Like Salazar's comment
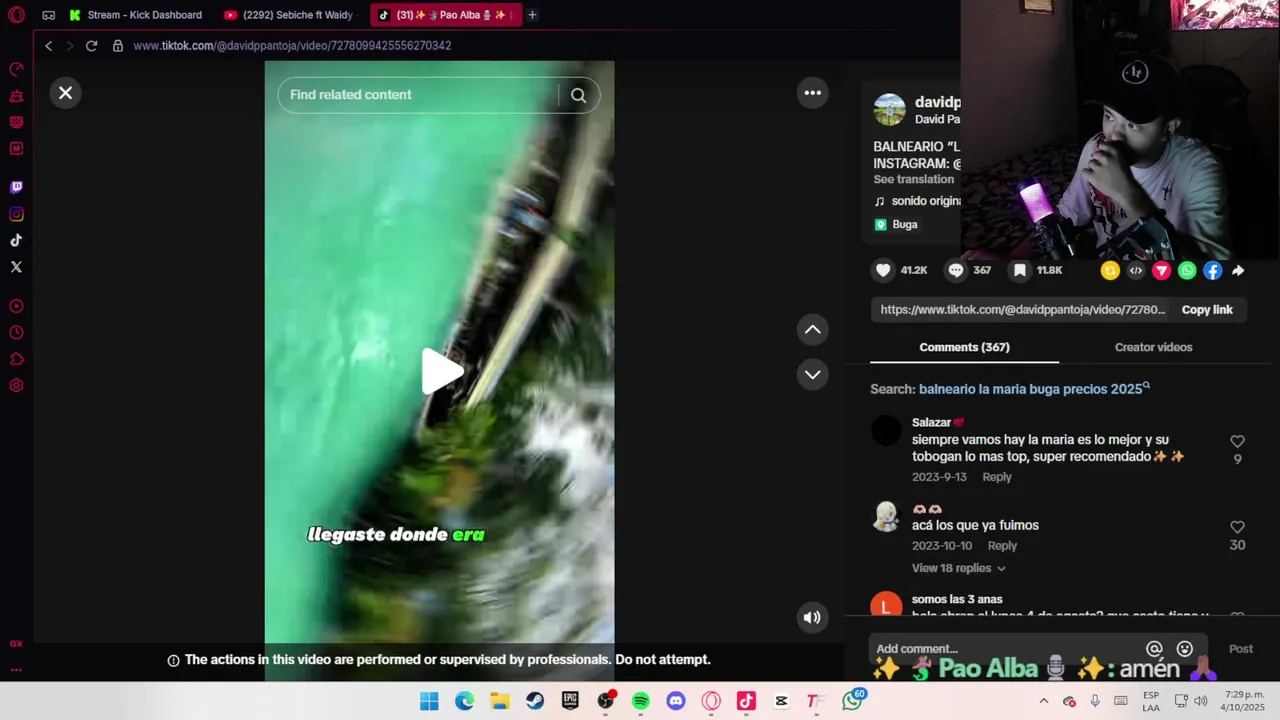Image resolution: width=1280 pixels, height=720 pixels. [1237, 441]
